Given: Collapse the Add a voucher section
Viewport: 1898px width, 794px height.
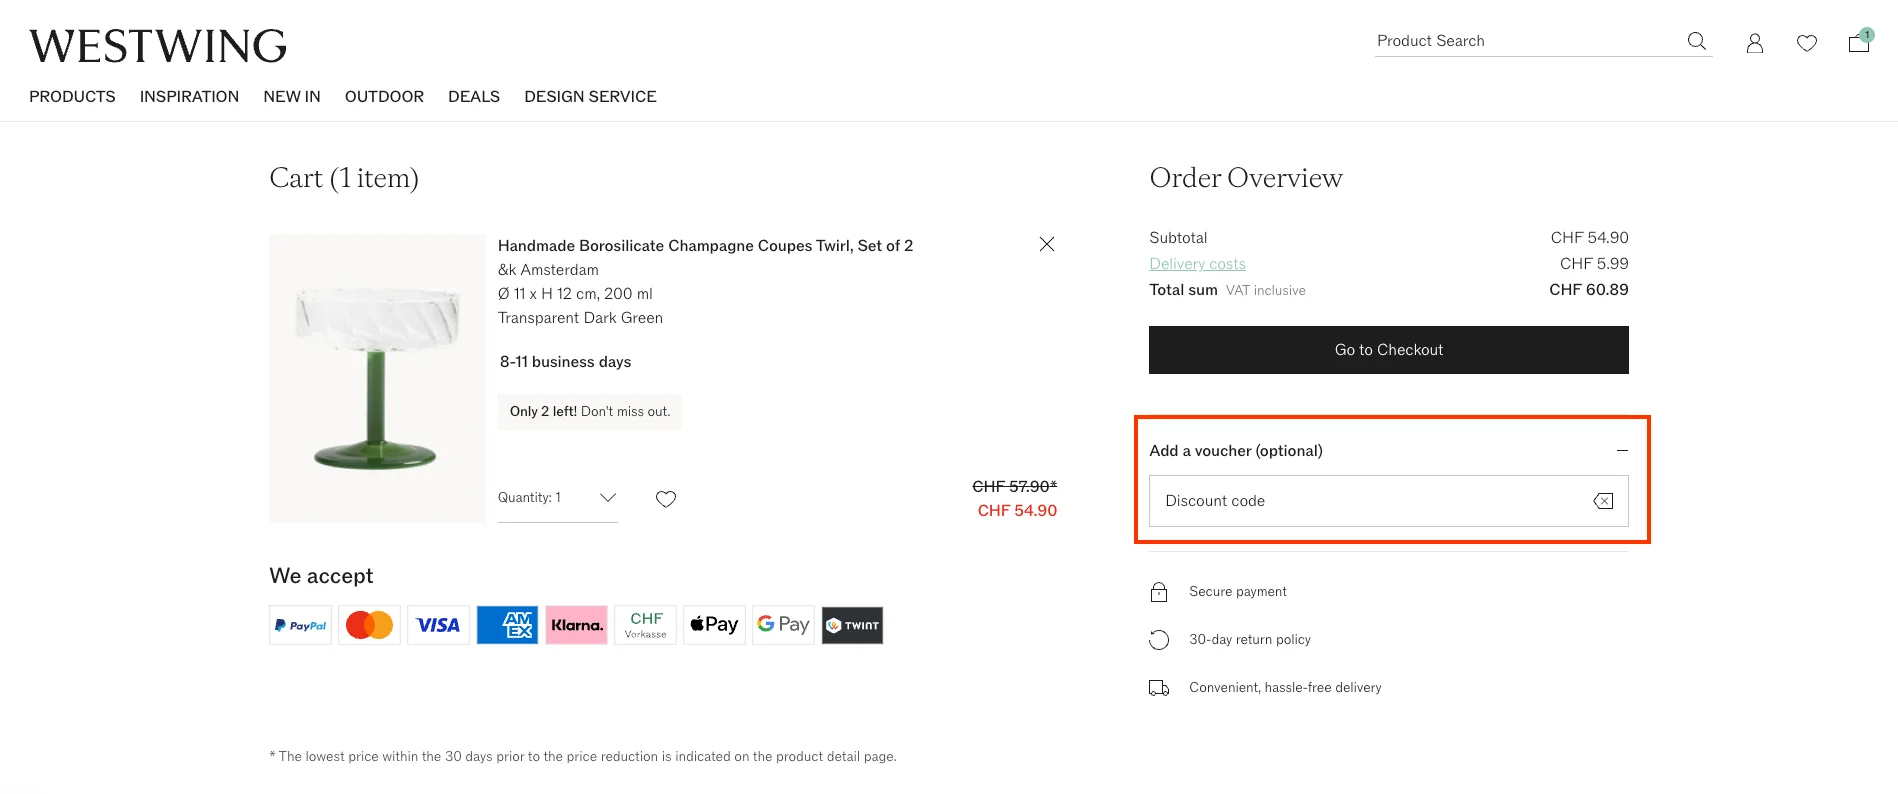Looking at the screenshot, I should pos(1622,451).
